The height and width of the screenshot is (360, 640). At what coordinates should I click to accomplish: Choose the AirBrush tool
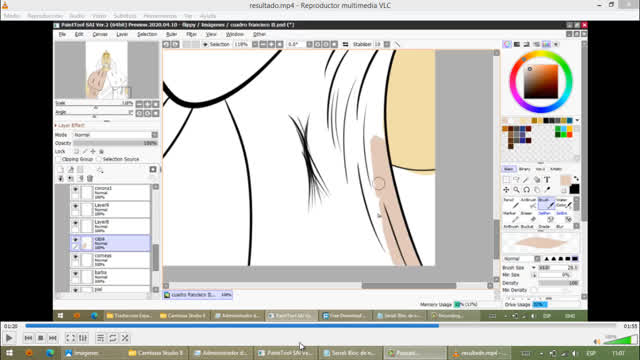pyautogui.click(x=529, y=203)
